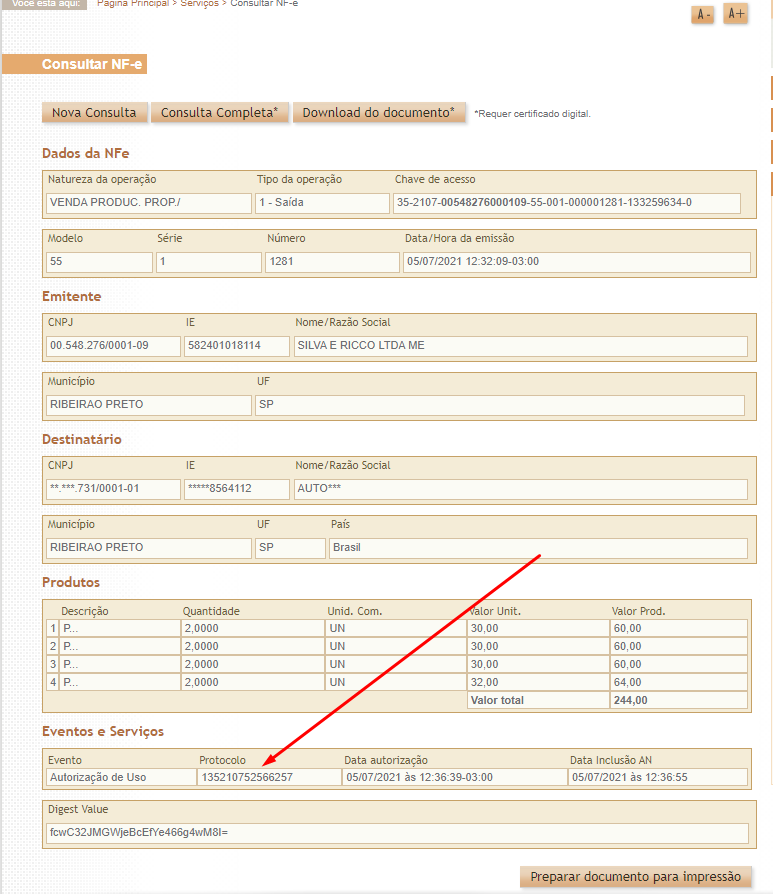
Task: Open Consulta Completa
Action: (219, 112)
